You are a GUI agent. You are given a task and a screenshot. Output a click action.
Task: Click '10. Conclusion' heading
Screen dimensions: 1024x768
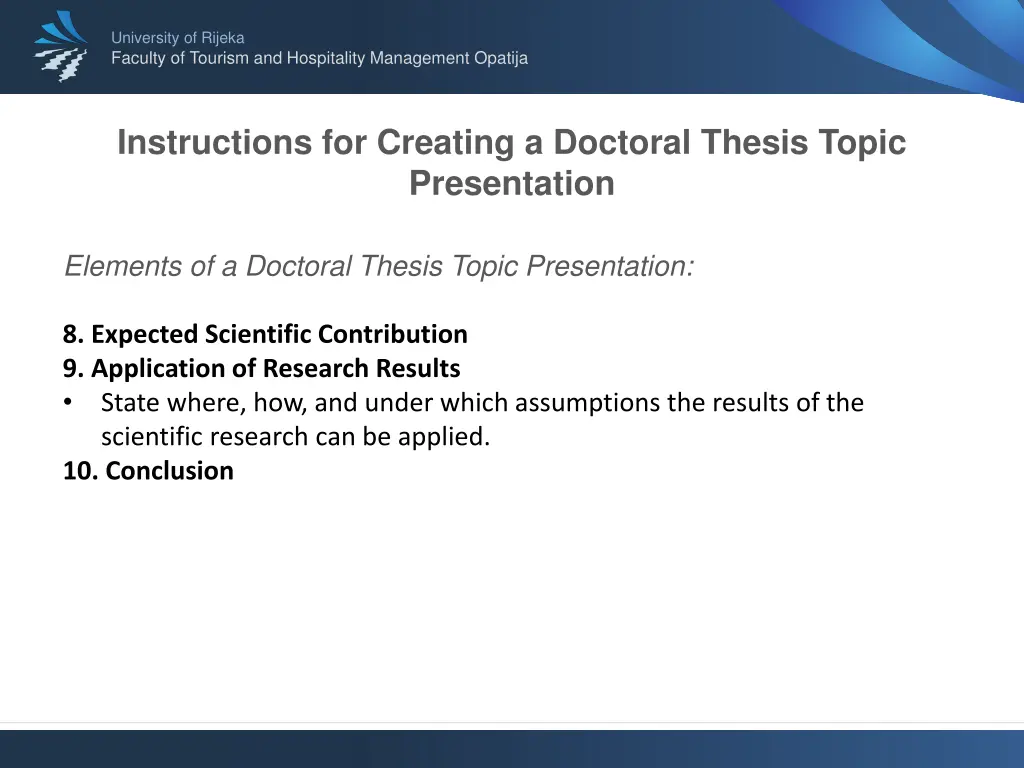point(148,470)
